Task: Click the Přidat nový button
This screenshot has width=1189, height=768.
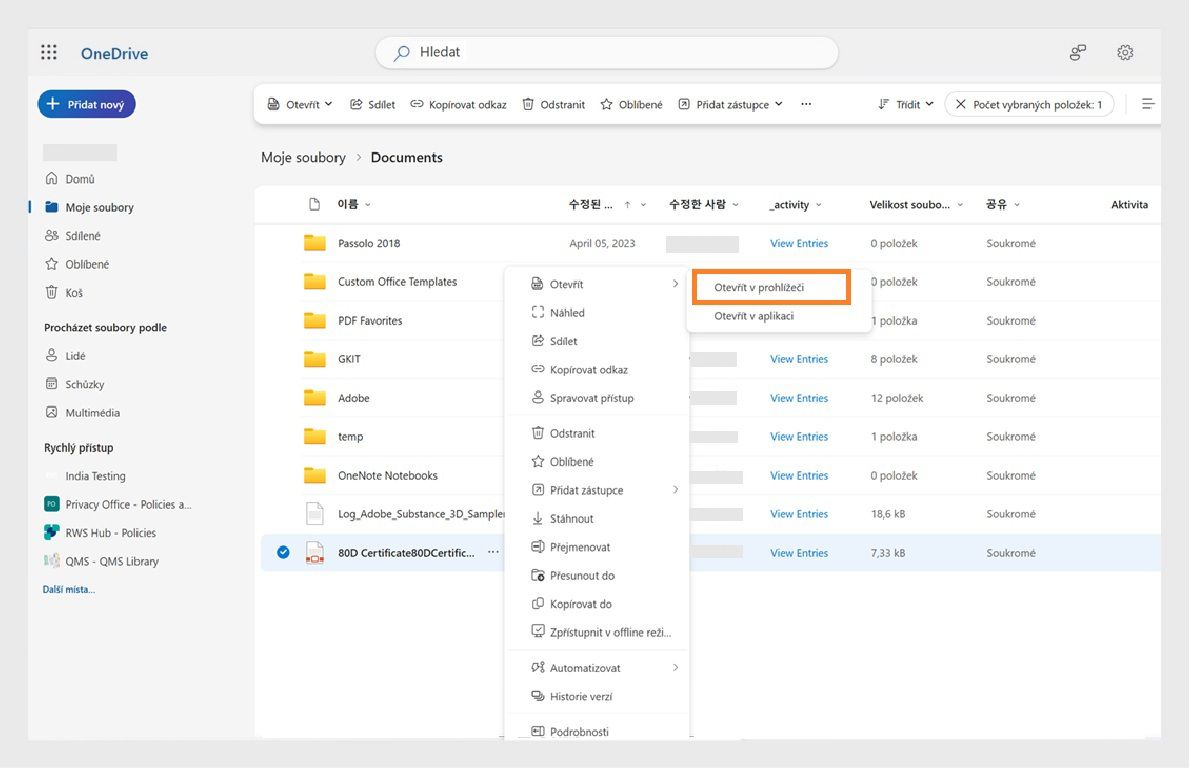Action: [x=87, y=103]
